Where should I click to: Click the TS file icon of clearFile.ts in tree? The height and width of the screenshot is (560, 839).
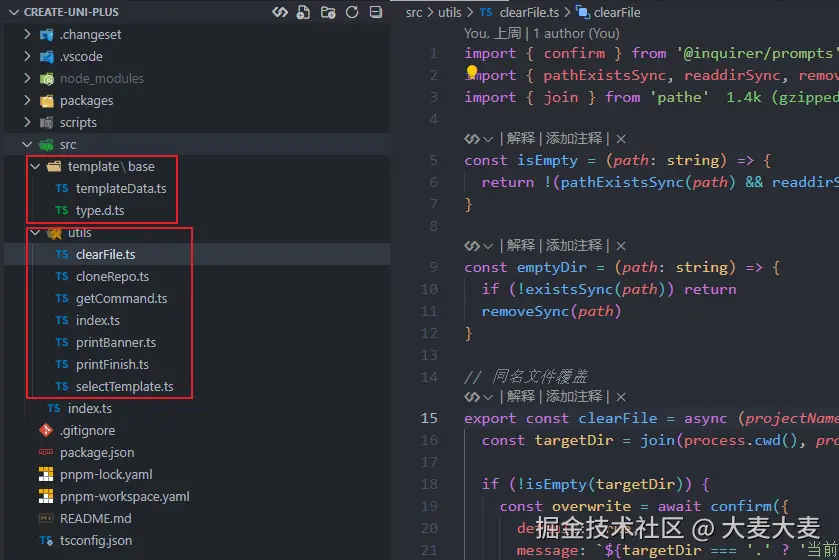(62, 254)
